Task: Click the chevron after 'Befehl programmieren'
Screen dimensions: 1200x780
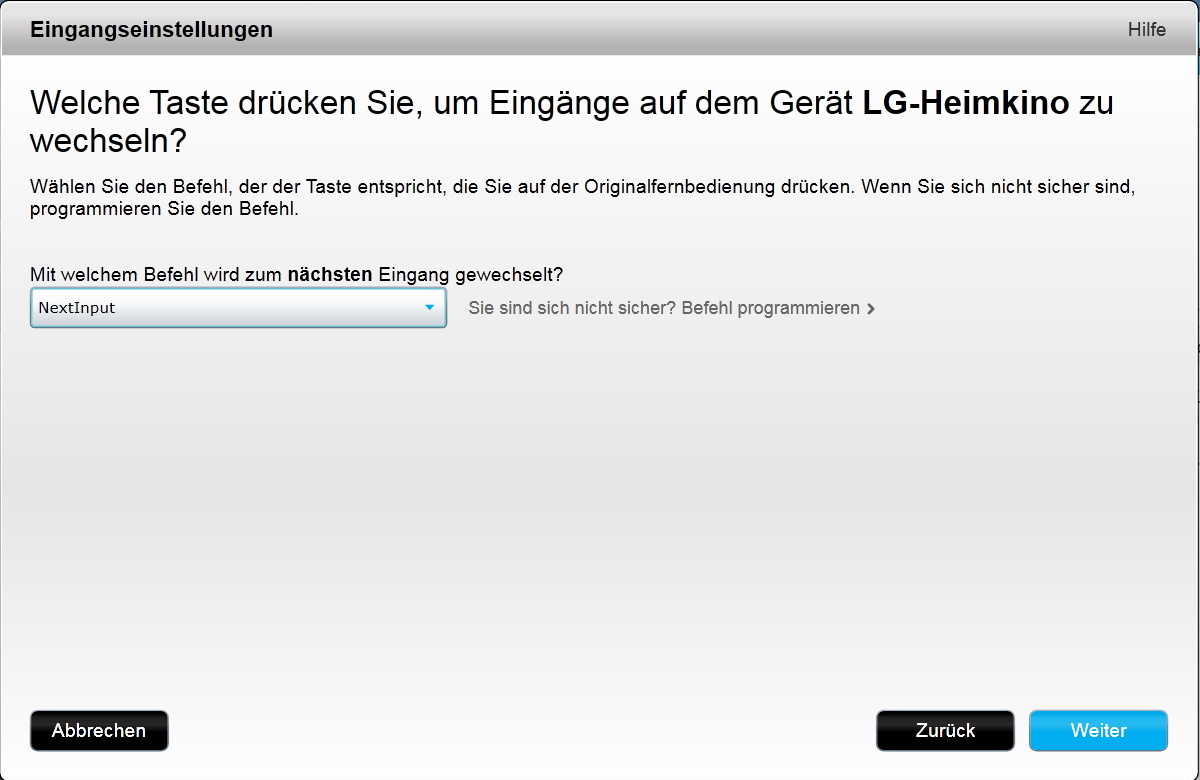Action: 871,309
